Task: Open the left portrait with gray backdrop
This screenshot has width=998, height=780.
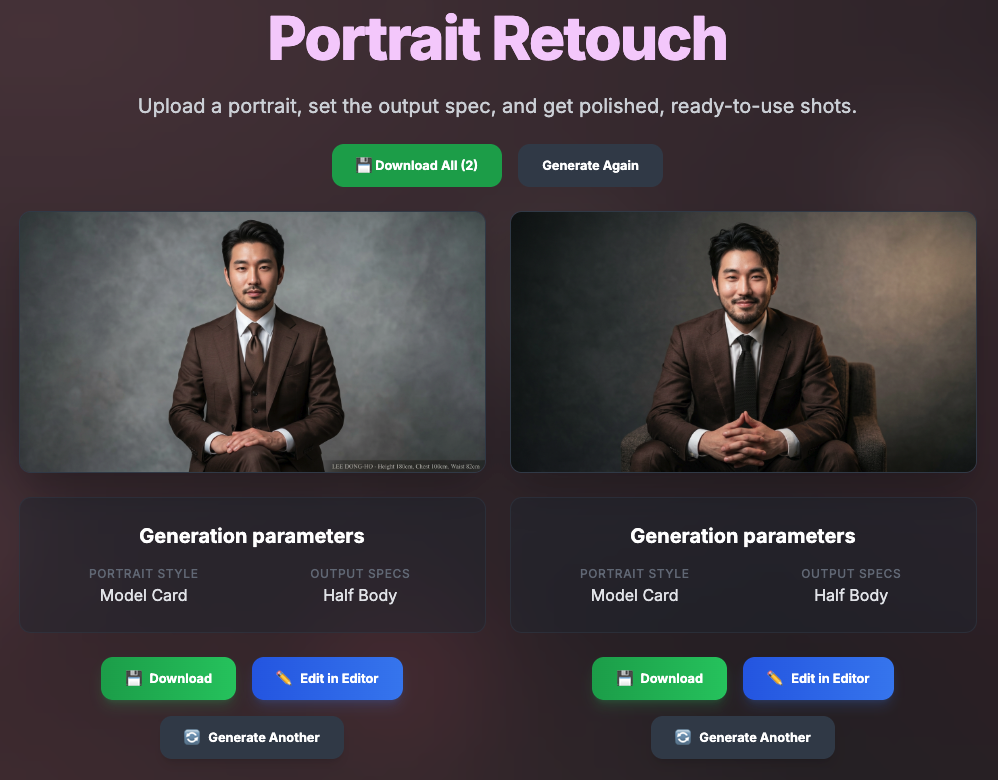Action: pyautogui.click(x=252, y=341)
